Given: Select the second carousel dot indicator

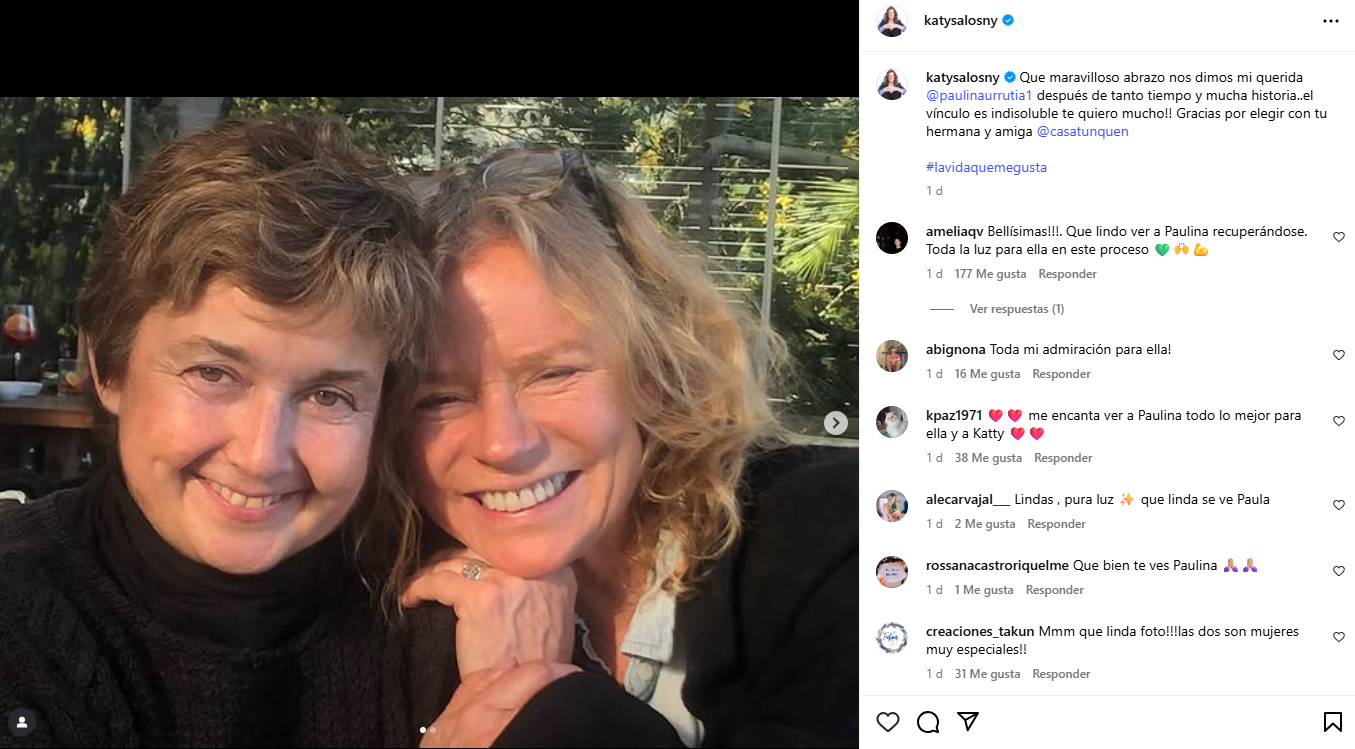Looking at the screenshot, I should (x=433, y=730).
